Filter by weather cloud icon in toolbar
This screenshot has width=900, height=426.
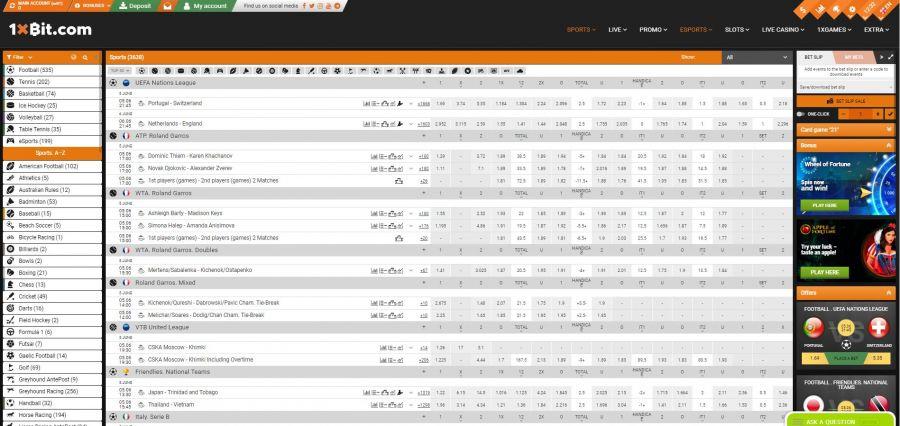[x=520, y=71]
